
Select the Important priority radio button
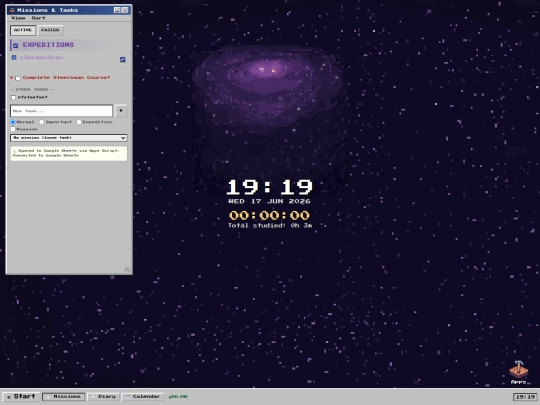42,122
